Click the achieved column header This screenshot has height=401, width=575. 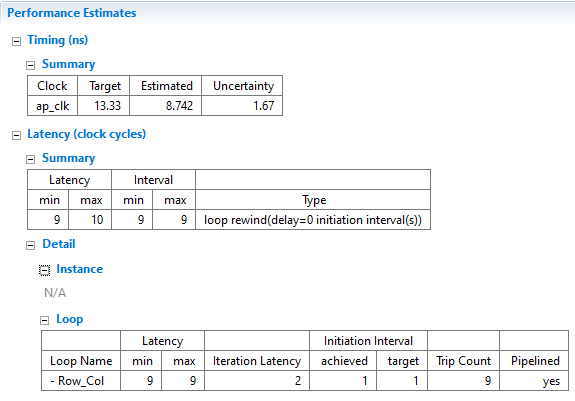[343, 361]
